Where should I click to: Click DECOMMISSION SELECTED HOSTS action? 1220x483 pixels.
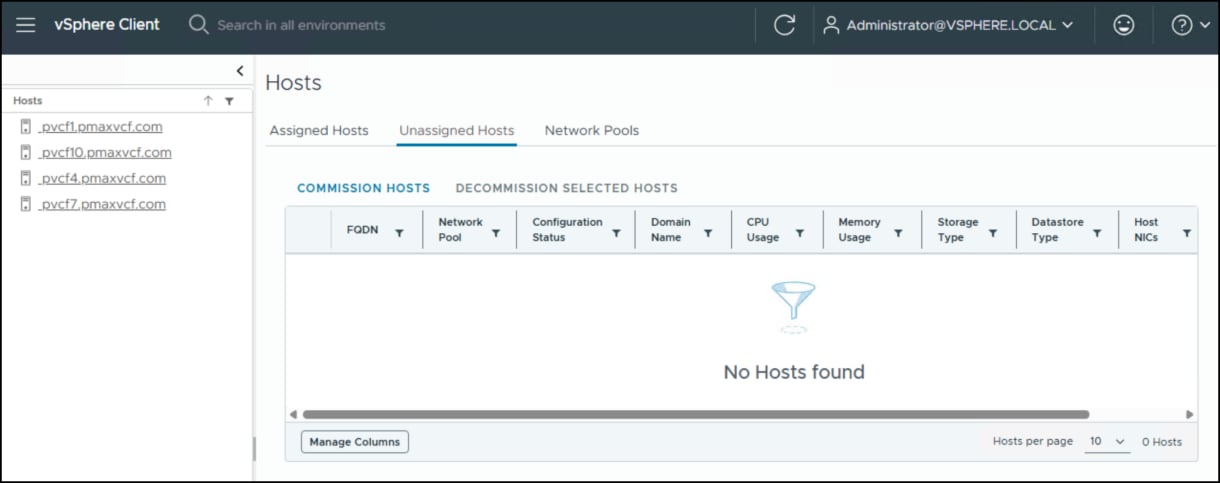567,188
